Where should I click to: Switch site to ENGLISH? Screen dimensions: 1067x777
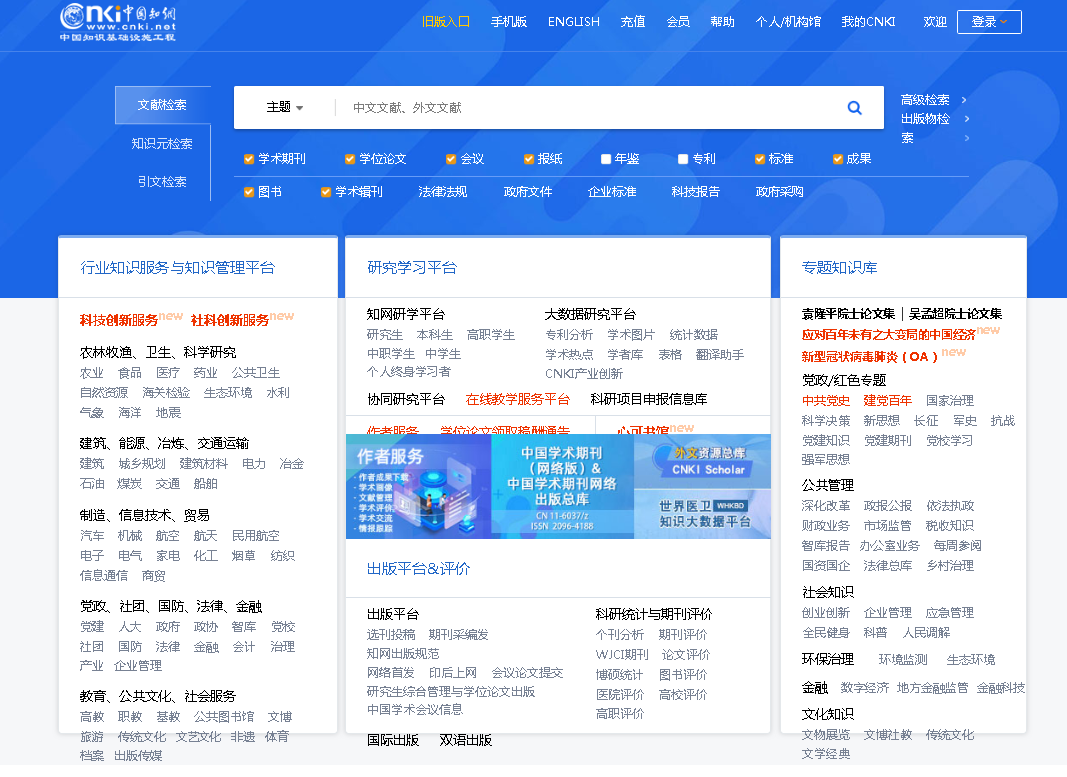coord(574,22)
